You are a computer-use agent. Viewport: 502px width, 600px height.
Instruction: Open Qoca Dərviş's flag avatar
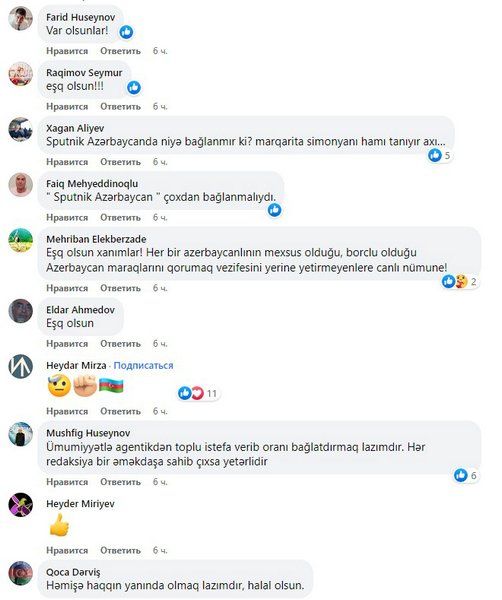(x=21, y=573)
